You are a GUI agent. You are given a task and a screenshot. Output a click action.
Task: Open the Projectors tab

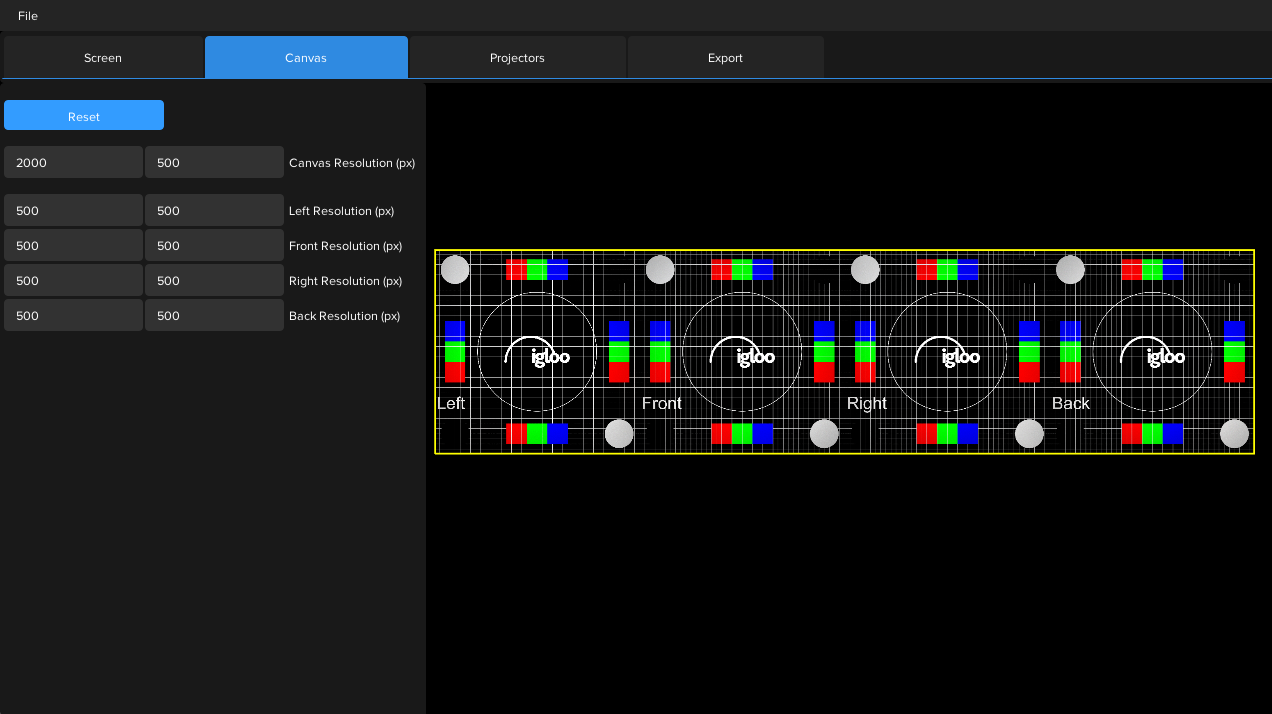click(517, 58)
